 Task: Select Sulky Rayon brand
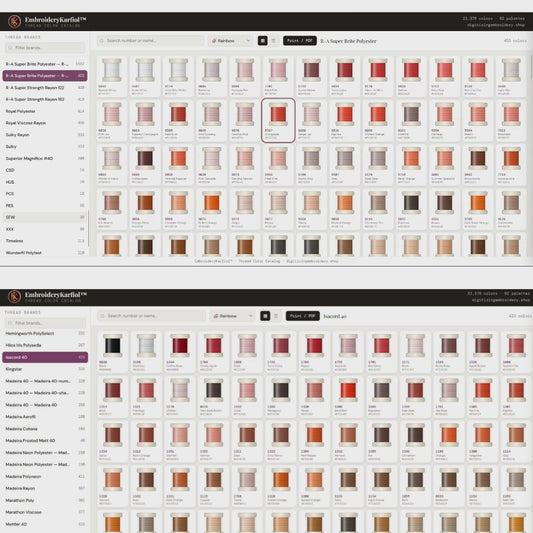coord(45,135)
